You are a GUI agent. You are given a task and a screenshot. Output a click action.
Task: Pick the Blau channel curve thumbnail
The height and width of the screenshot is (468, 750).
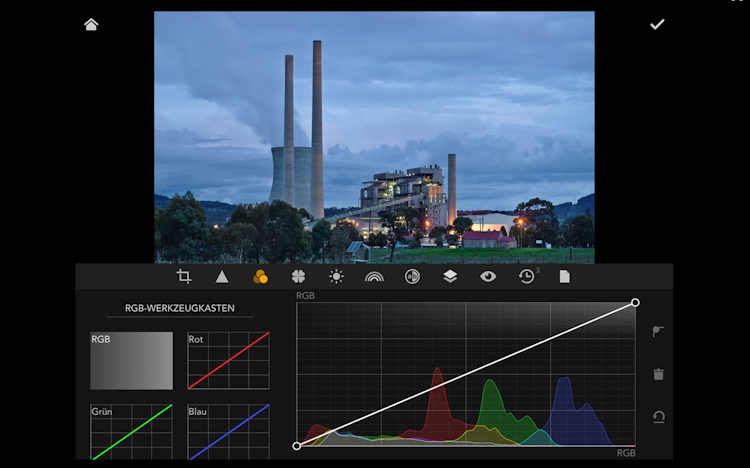click(x=228, y=432)
